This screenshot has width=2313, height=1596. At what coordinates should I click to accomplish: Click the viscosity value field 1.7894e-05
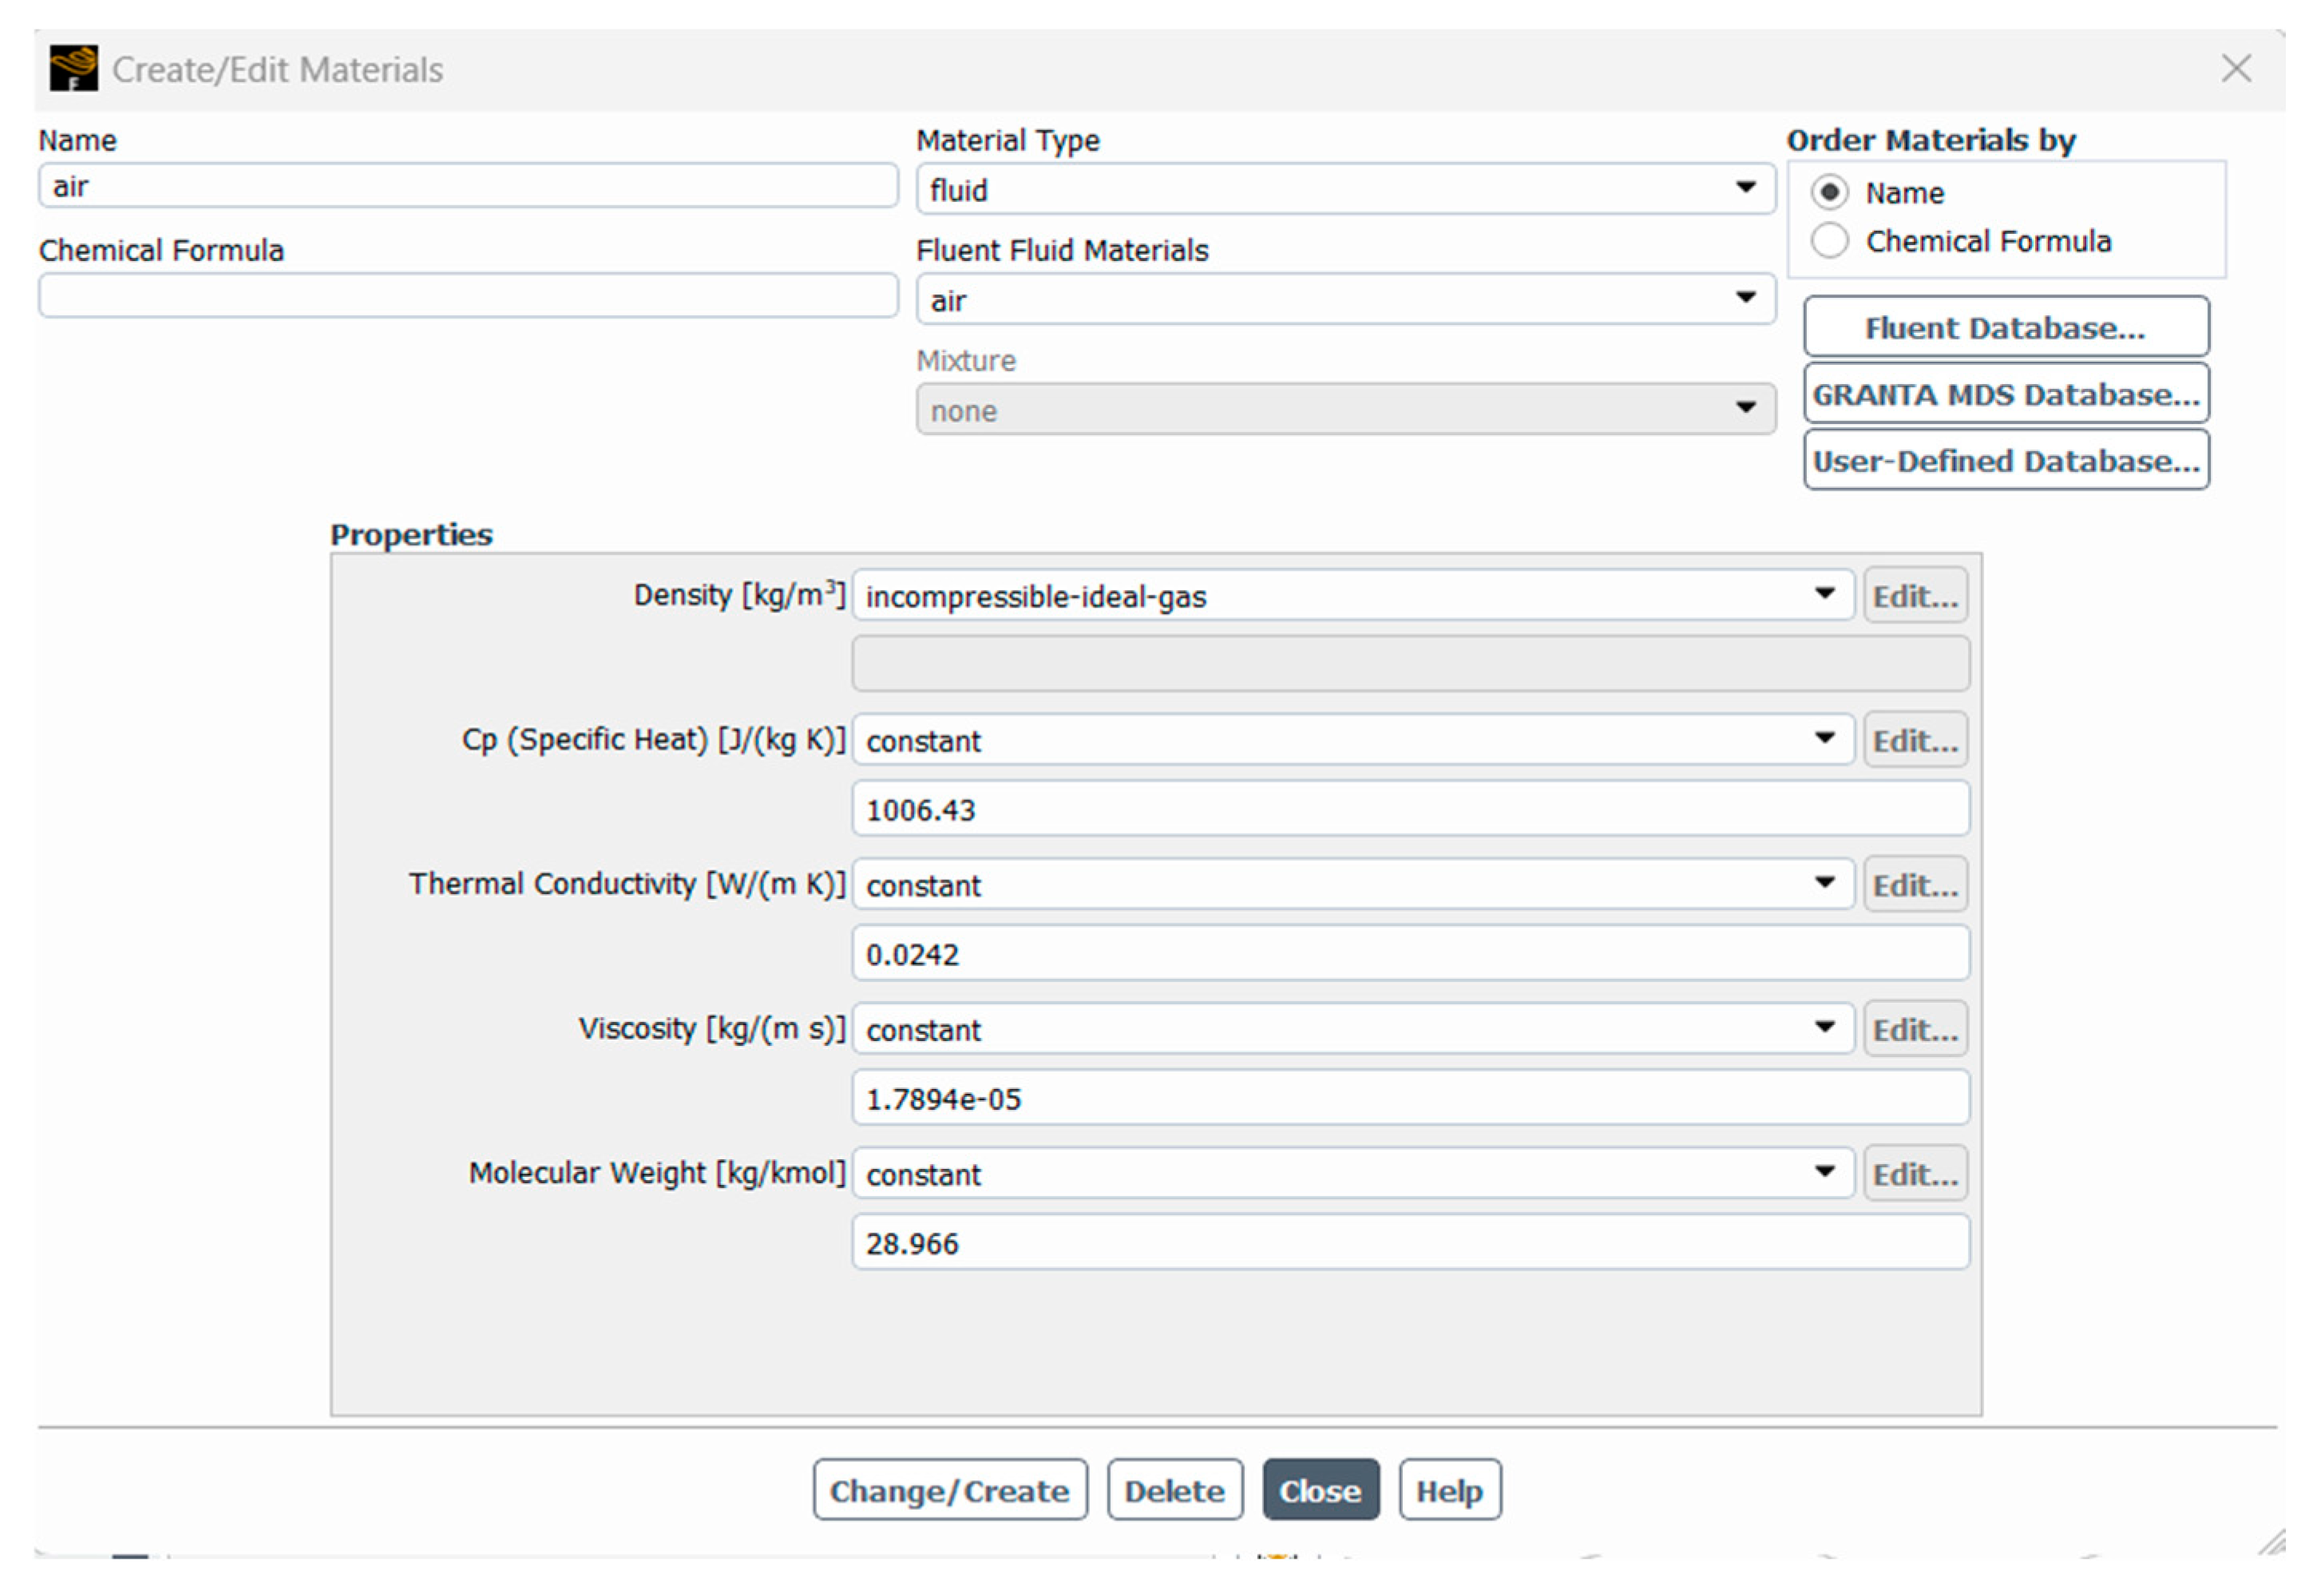(1410, 1099)
